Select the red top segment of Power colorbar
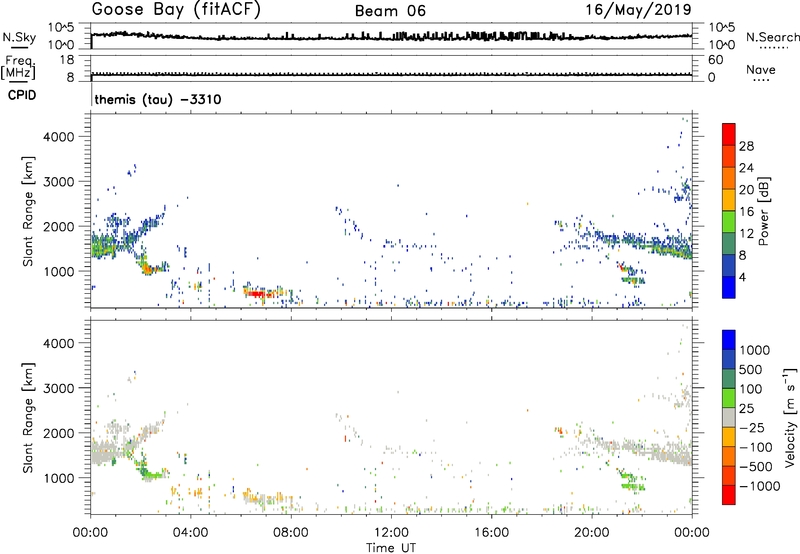The width and height of the screenshot is (800, 554). tap(729, 134)
